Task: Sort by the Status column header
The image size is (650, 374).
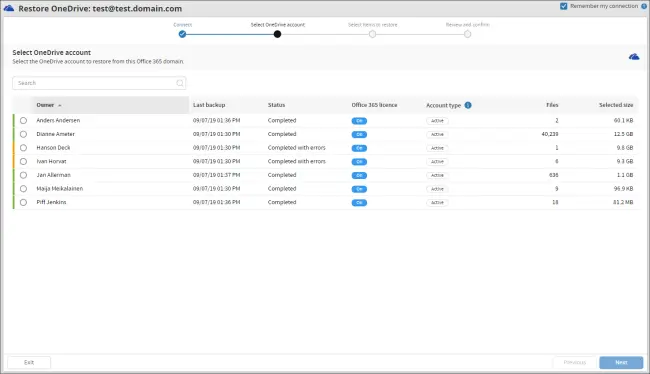Action: [276, 105]
